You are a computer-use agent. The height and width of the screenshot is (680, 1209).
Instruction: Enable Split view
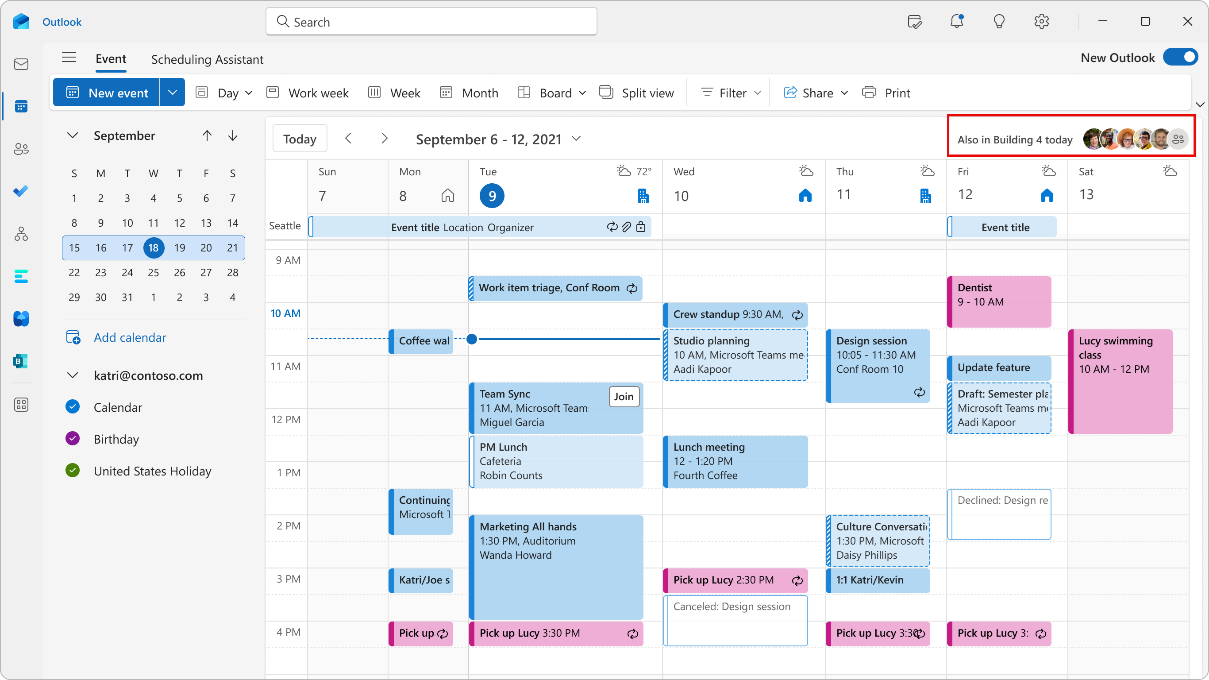637,93
